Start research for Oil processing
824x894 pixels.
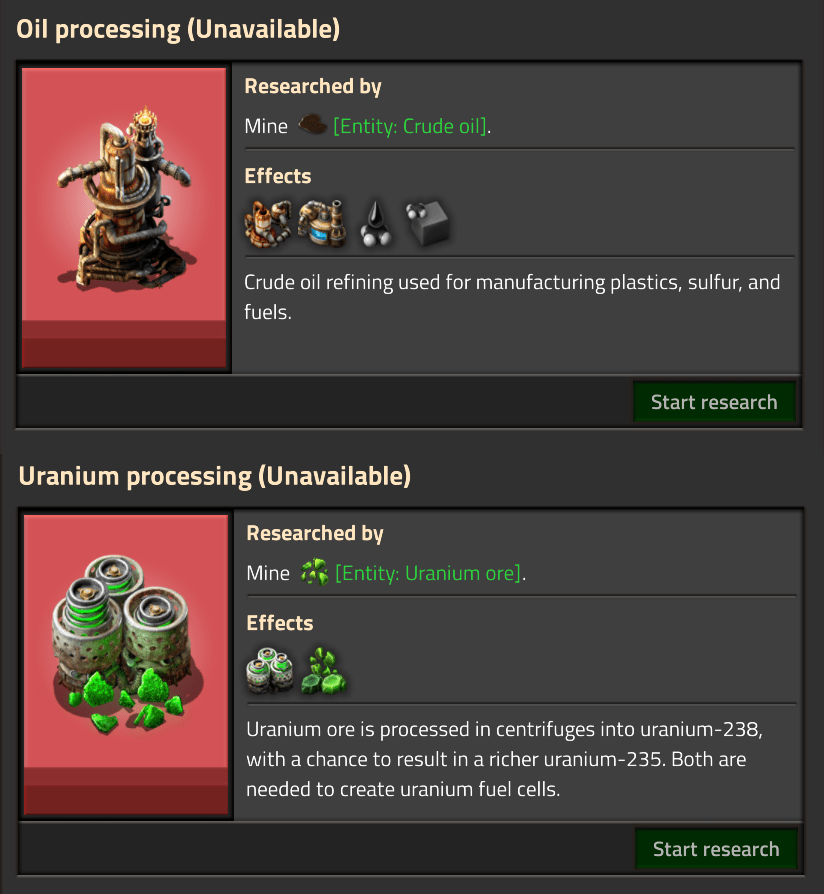click(x=713, y=402)
